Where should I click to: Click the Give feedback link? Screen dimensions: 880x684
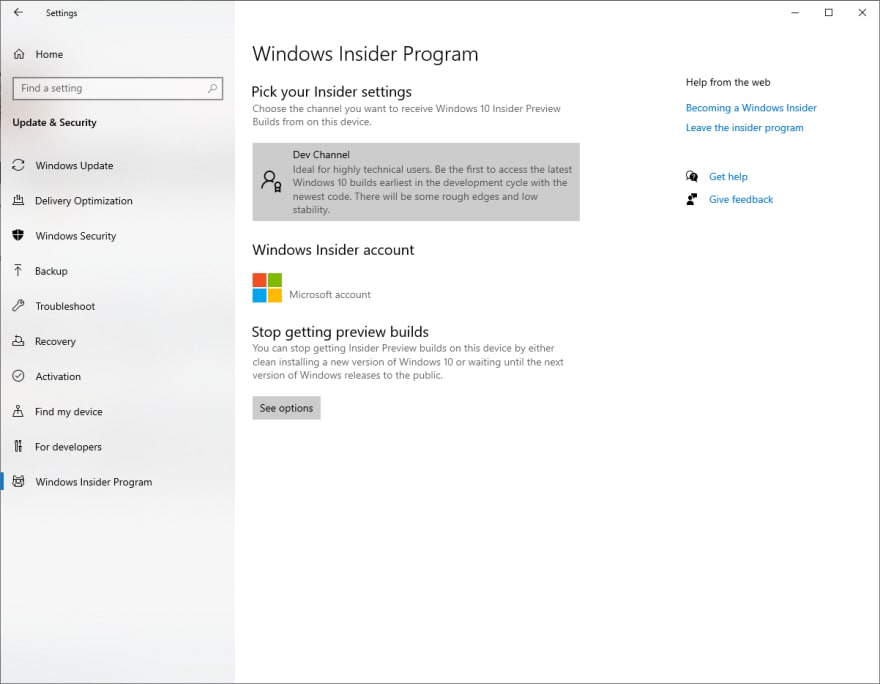pos(741,199)
